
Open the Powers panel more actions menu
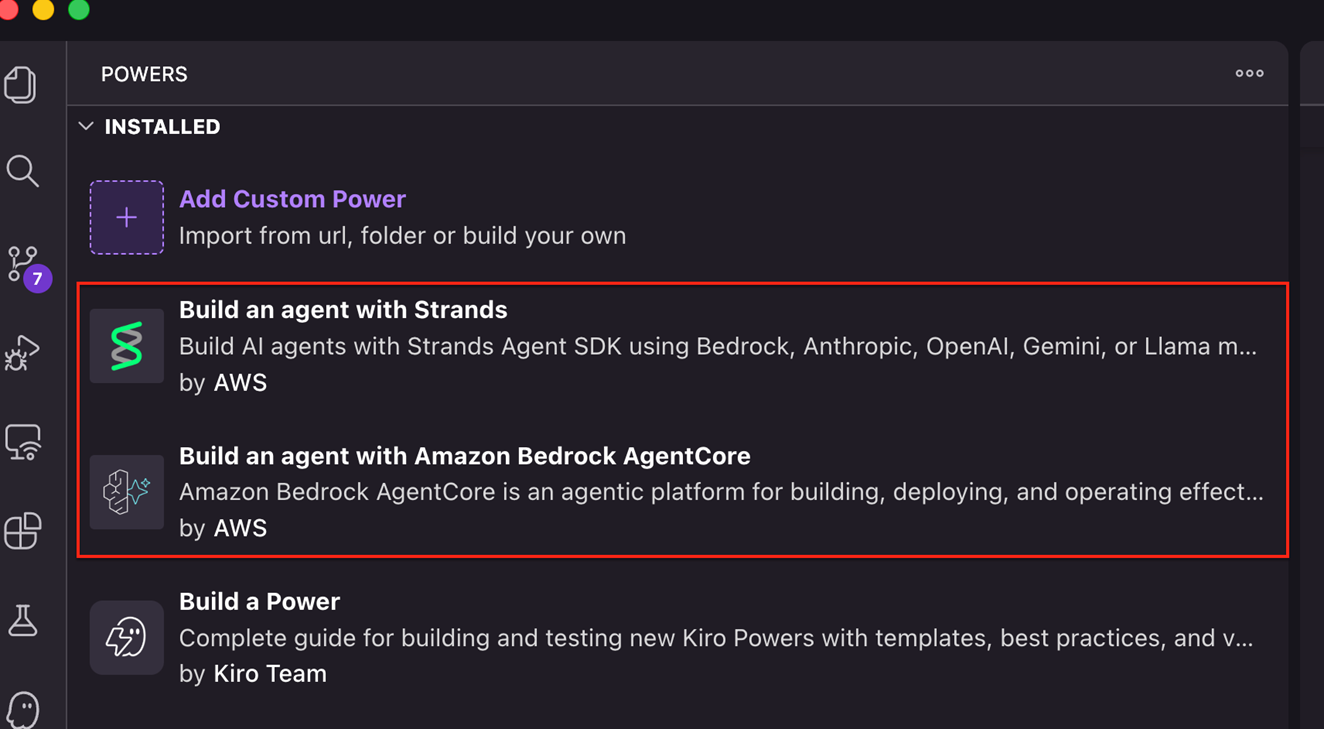tap(1249, 74)
